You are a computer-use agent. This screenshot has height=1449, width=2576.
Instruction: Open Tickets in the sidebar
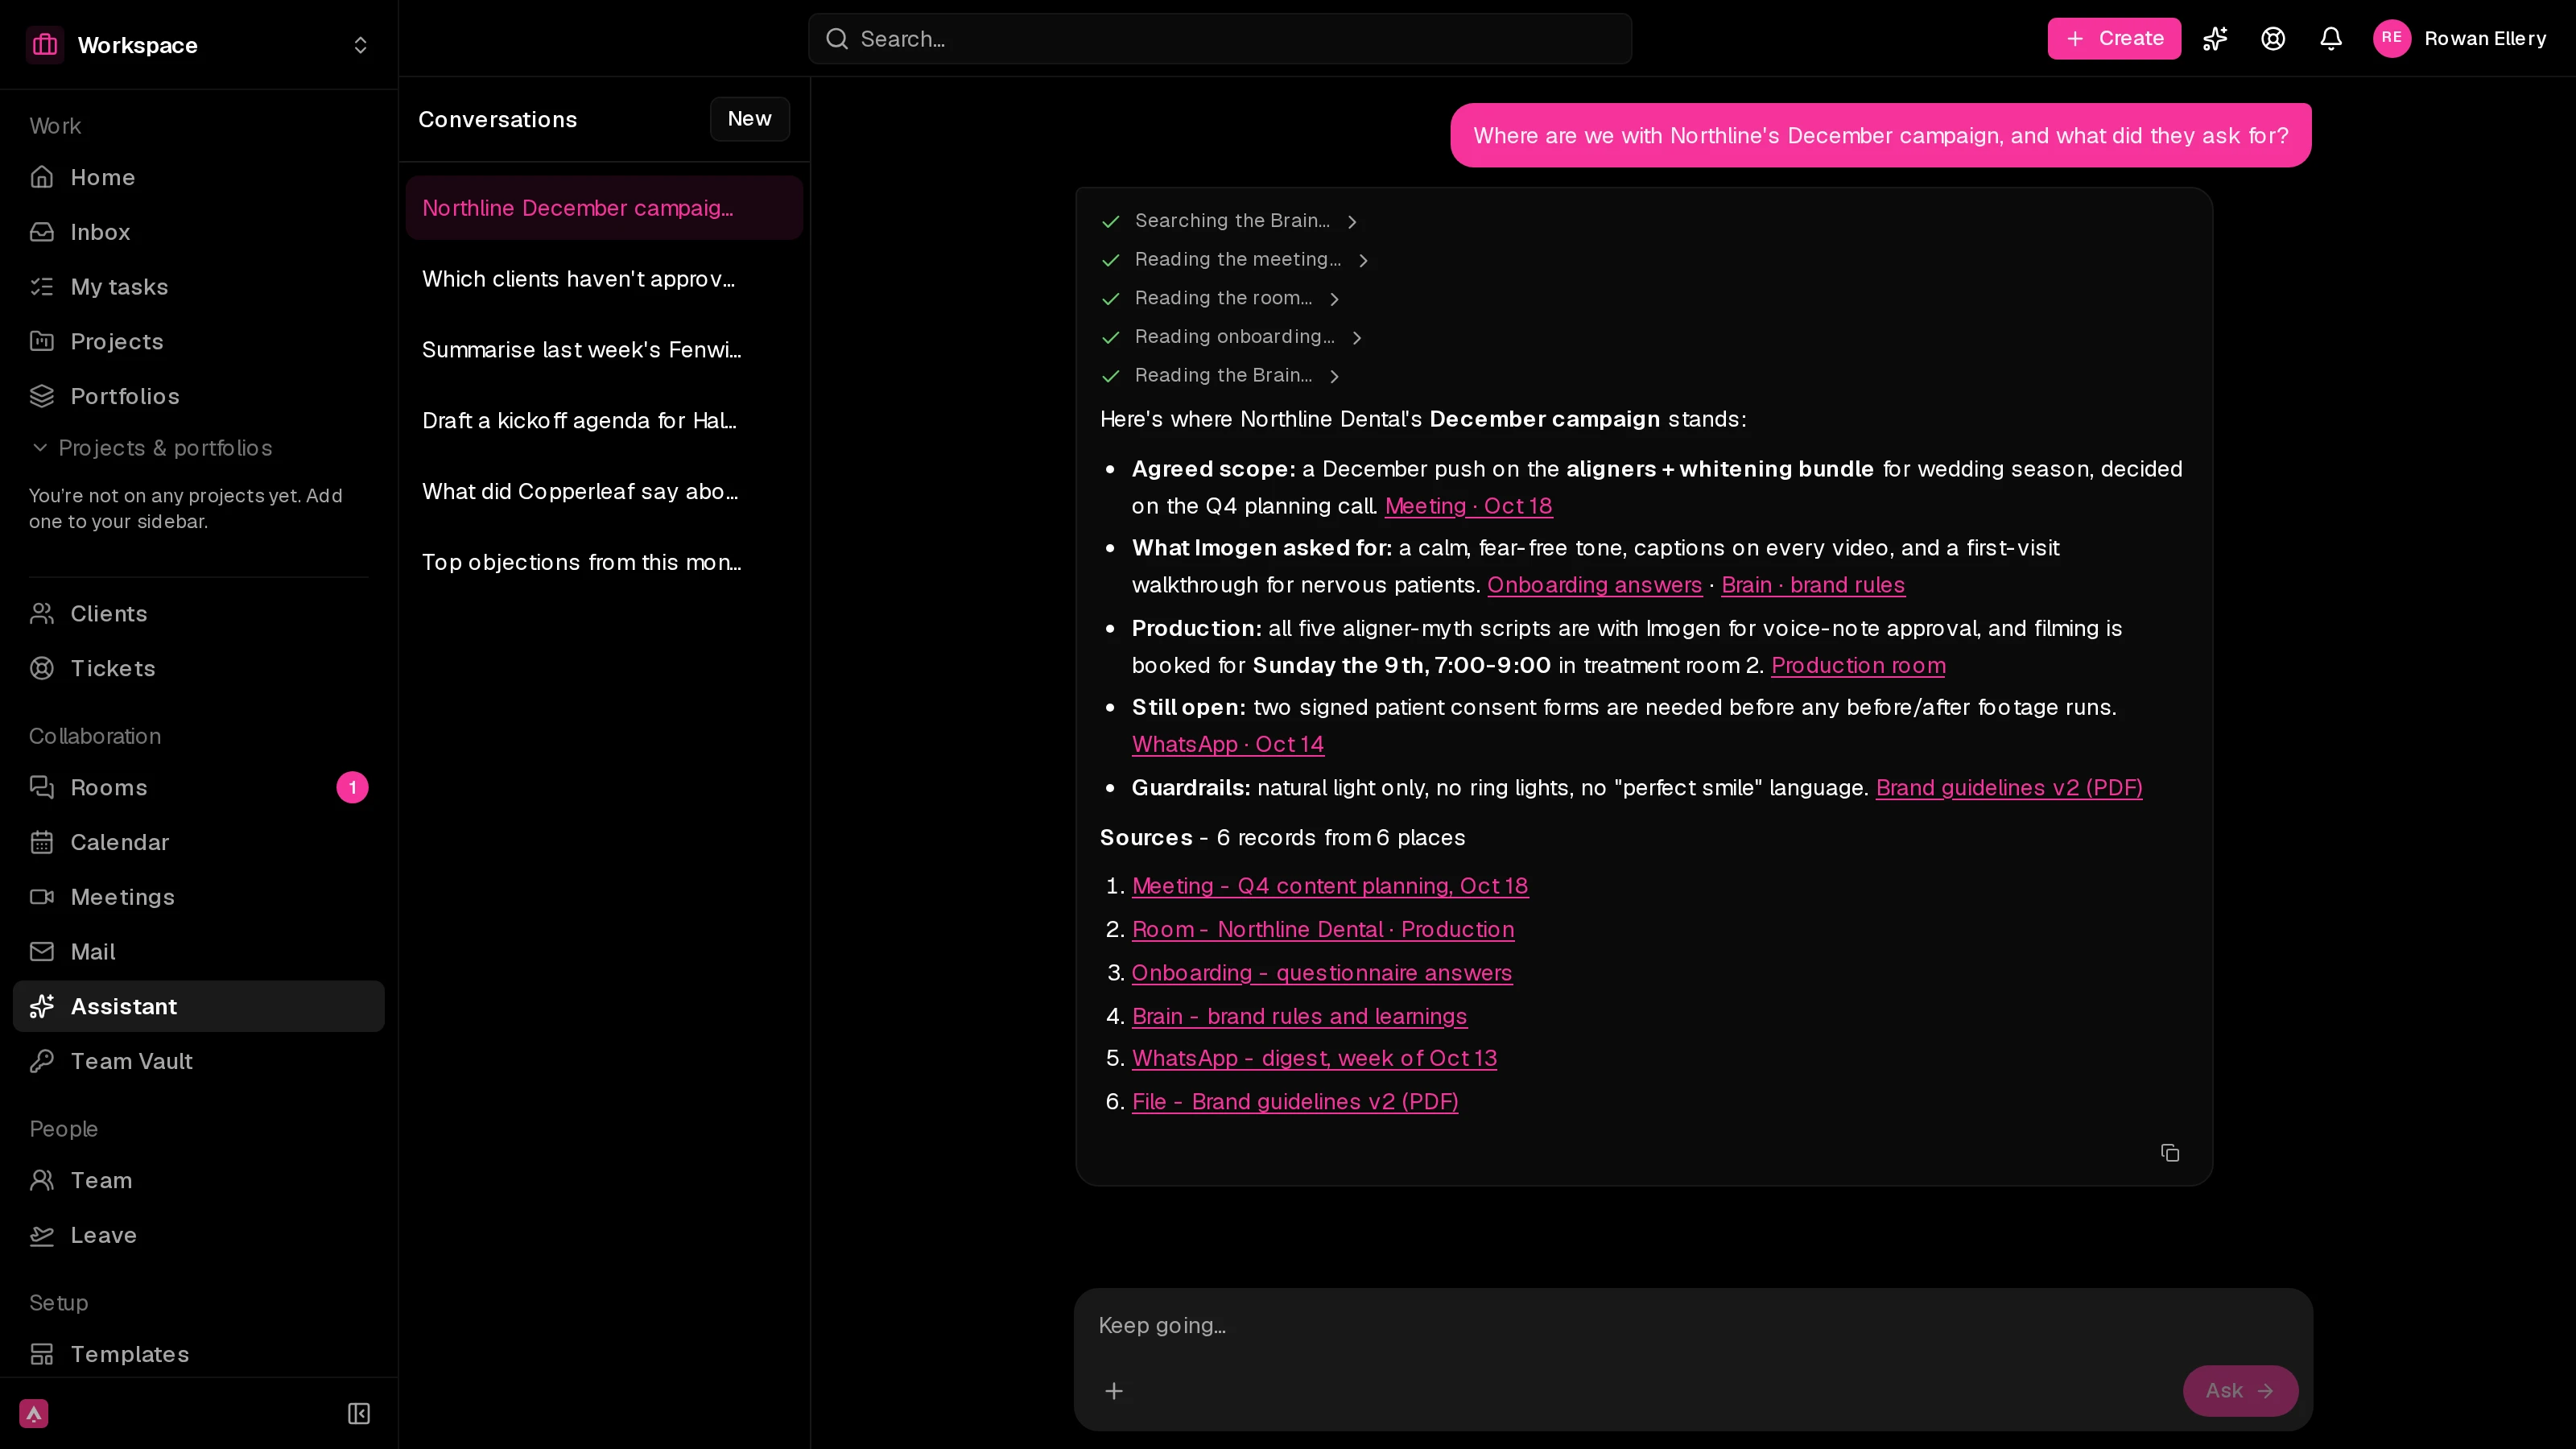[x=199, y=668]
